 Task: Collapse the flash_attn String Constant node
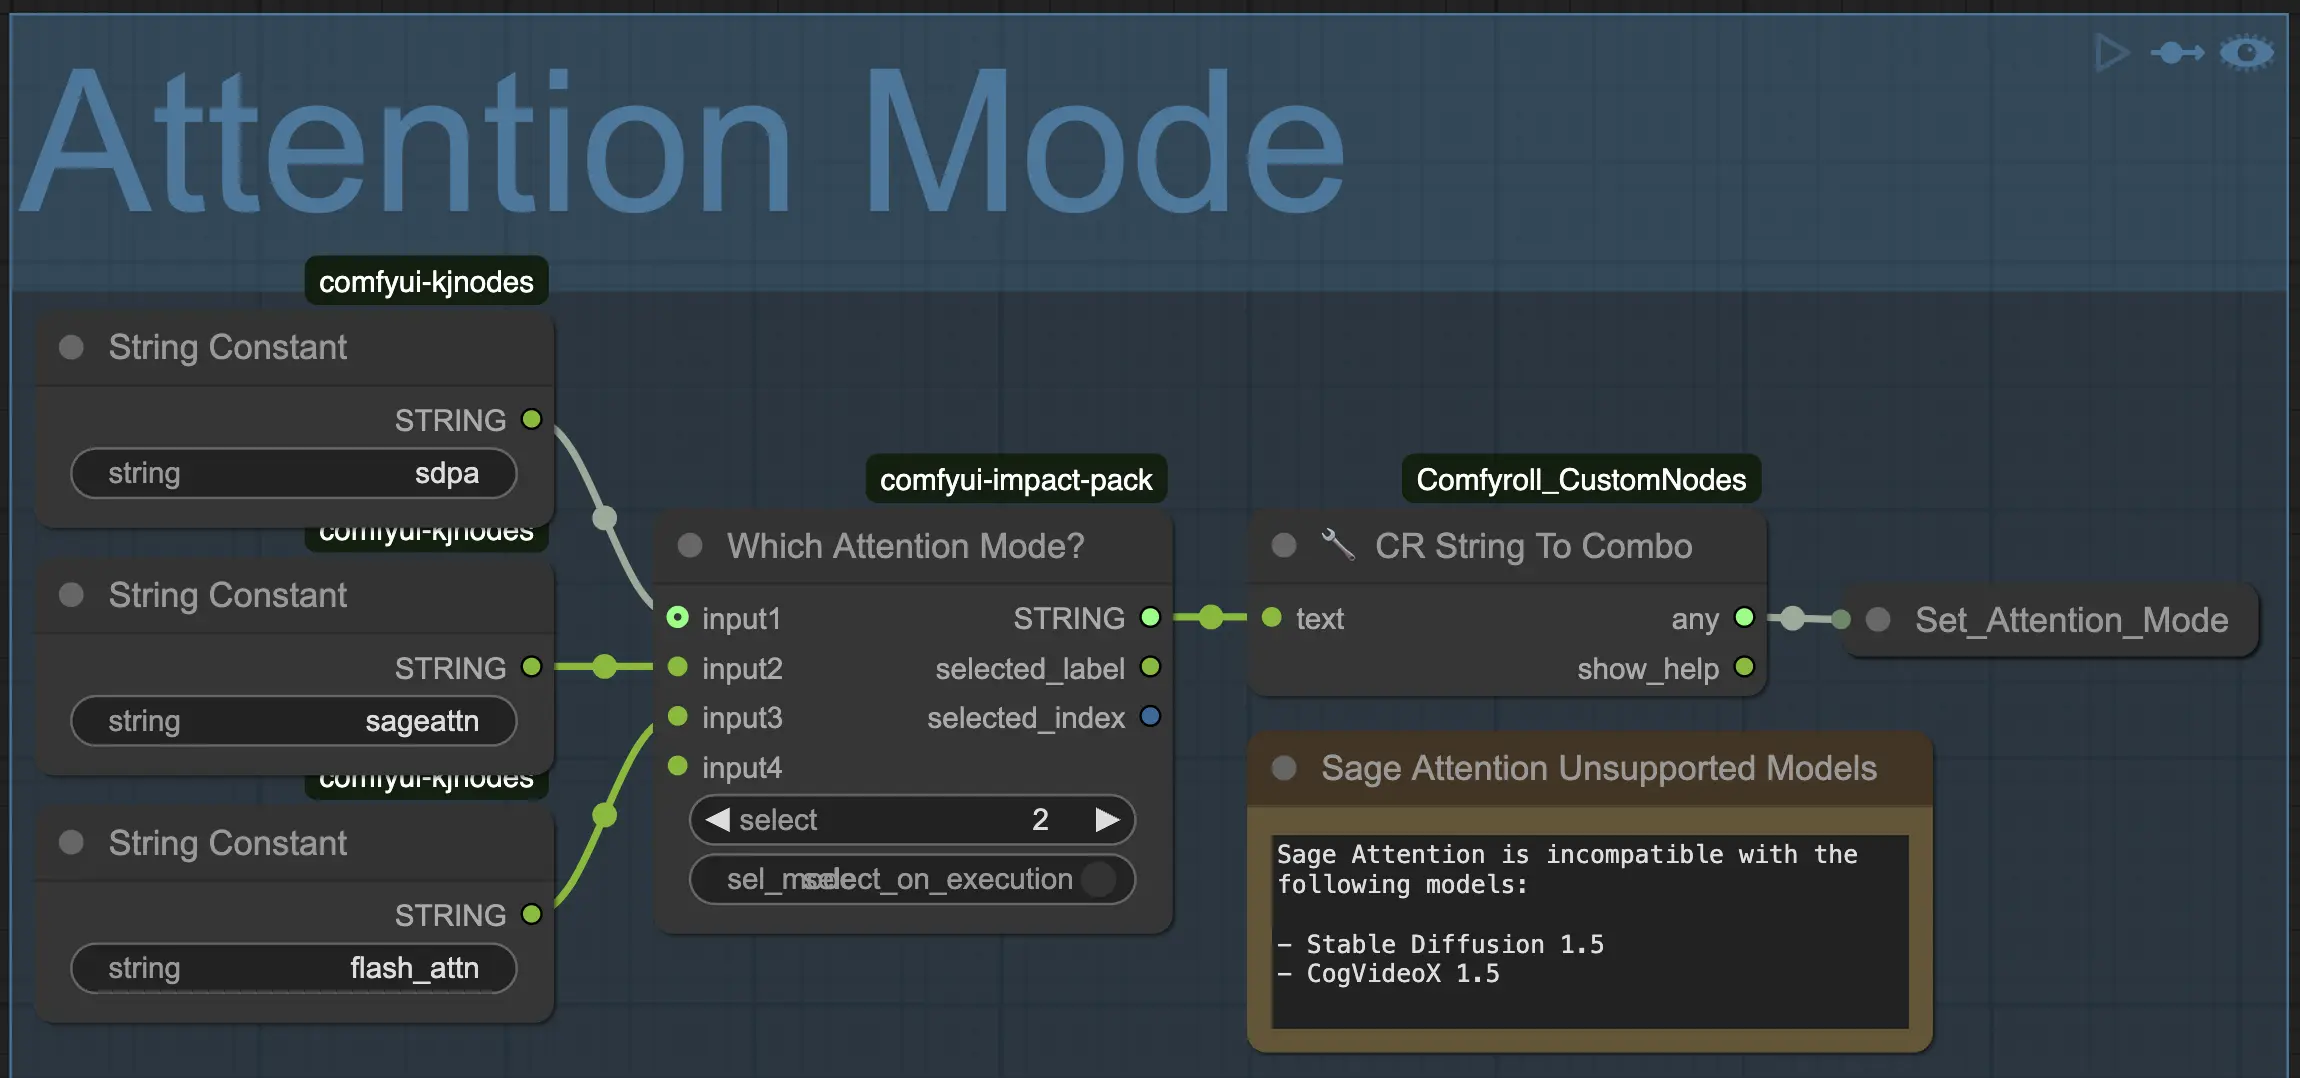coord(71,842)
